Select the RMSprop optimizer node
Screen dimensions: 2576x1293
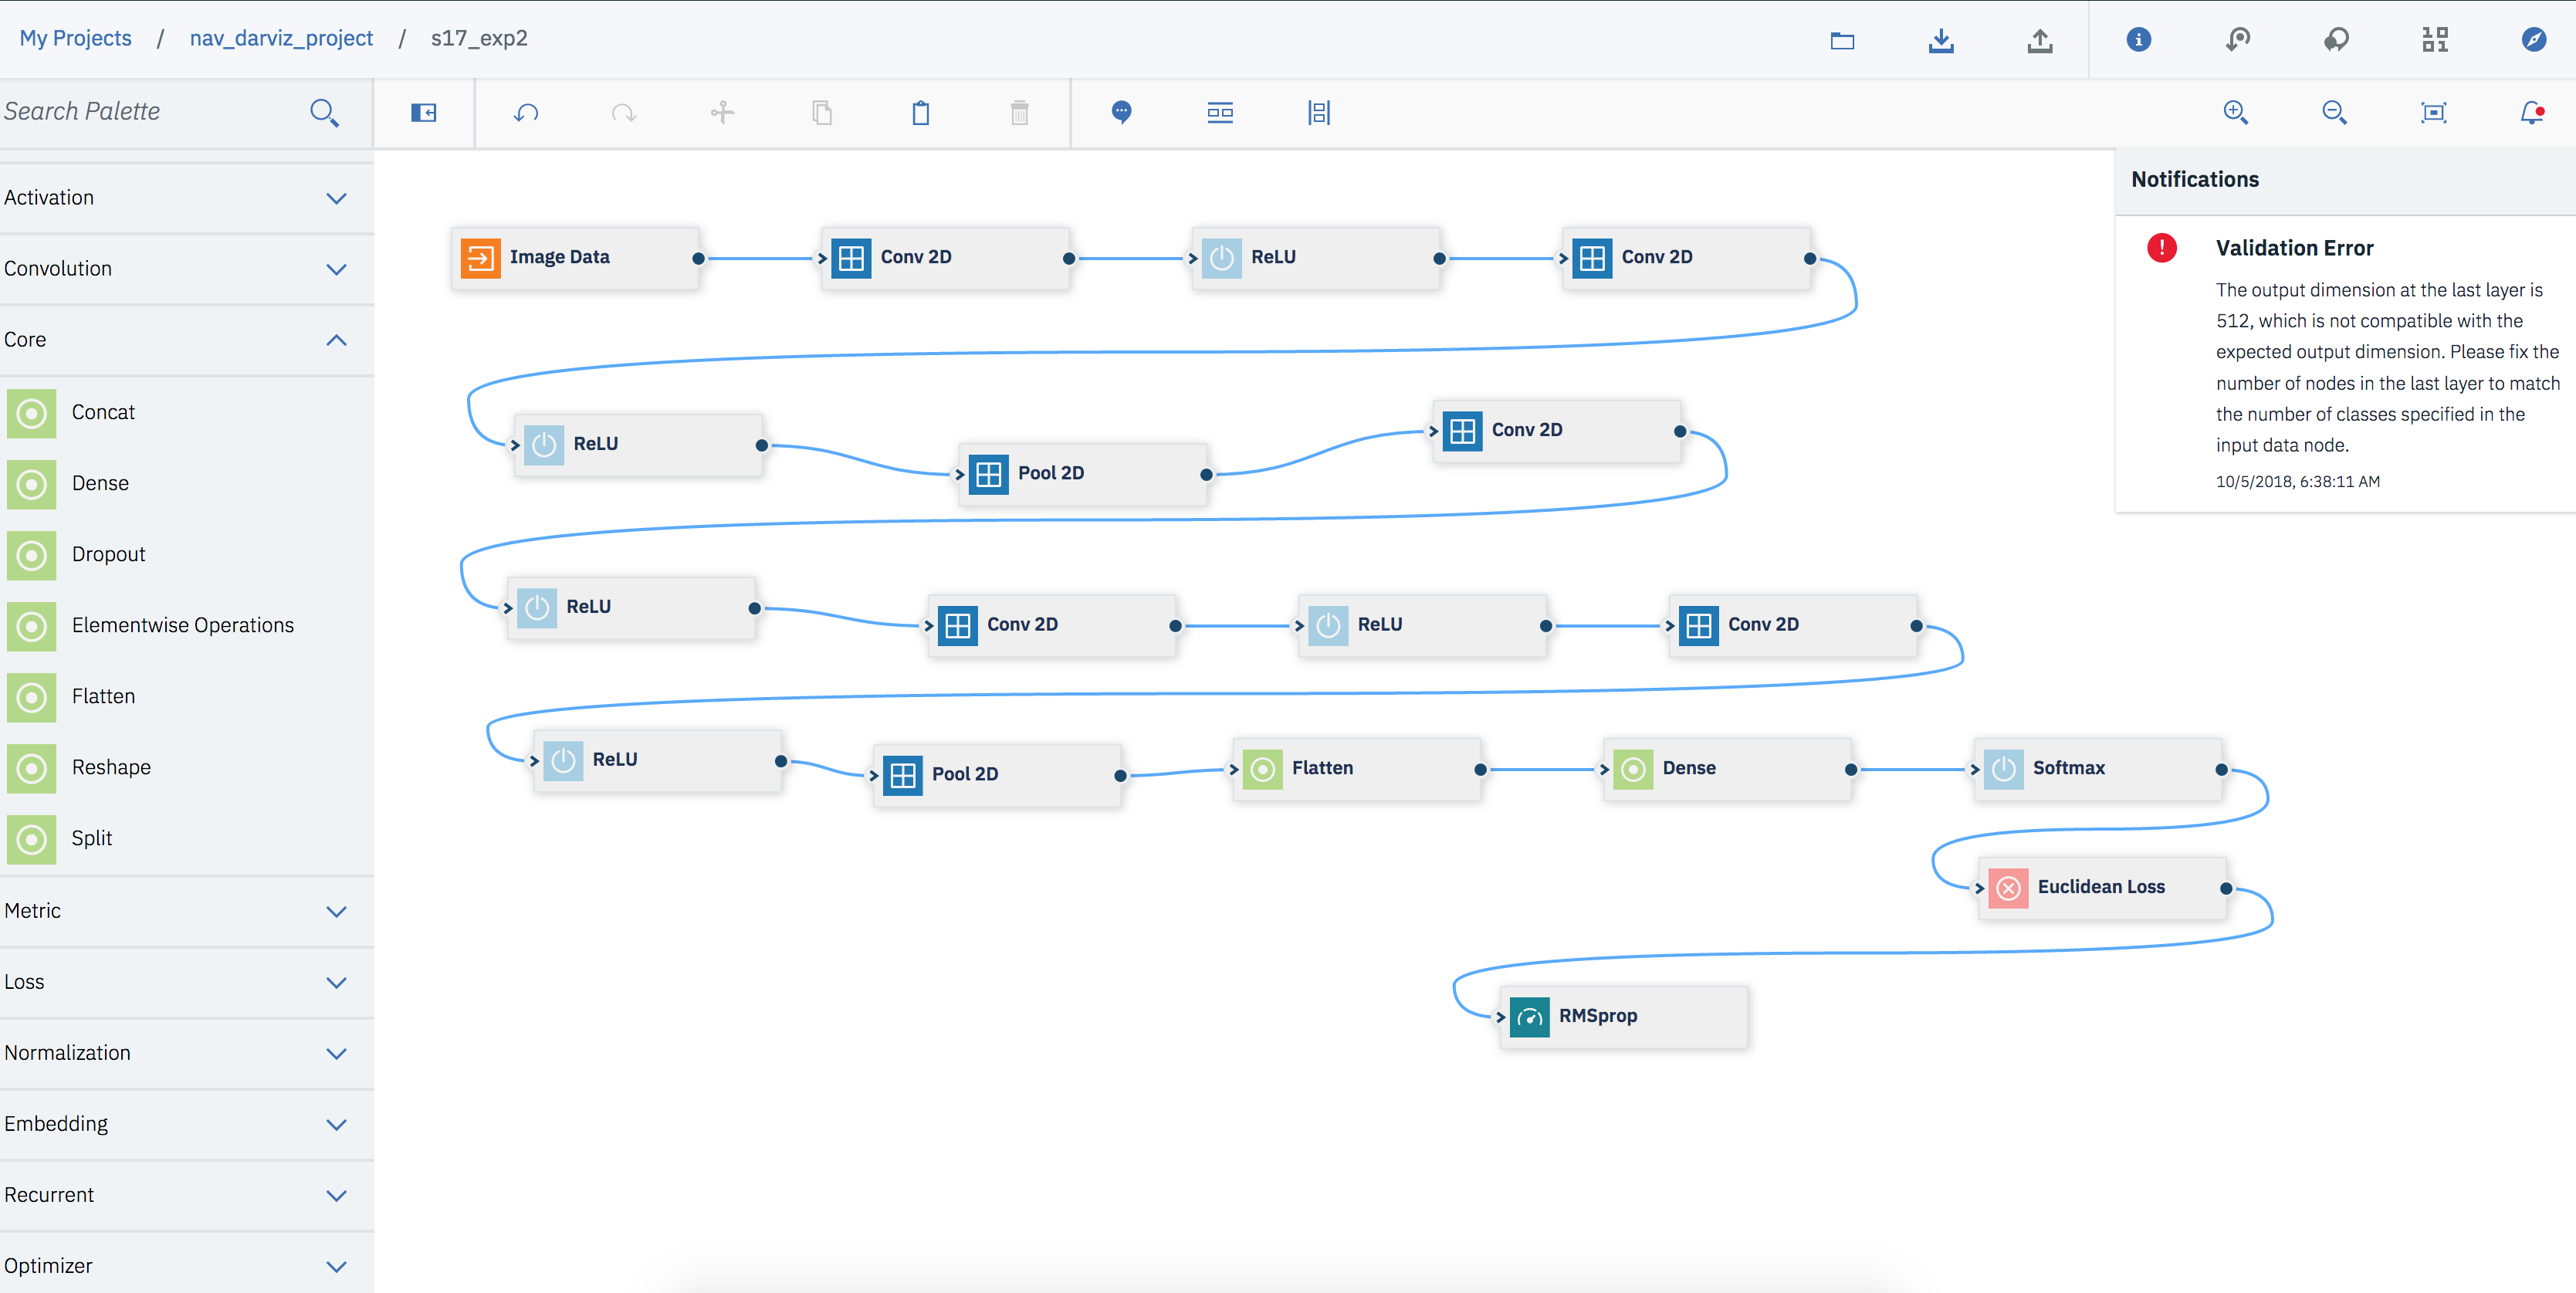[x=1624, y=1017]
